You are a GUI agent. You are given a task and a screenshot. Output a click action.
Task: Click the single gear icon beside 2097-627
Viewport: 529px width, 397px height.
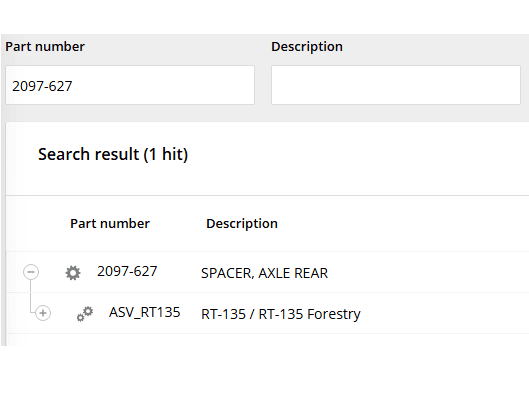click(73, 273)
